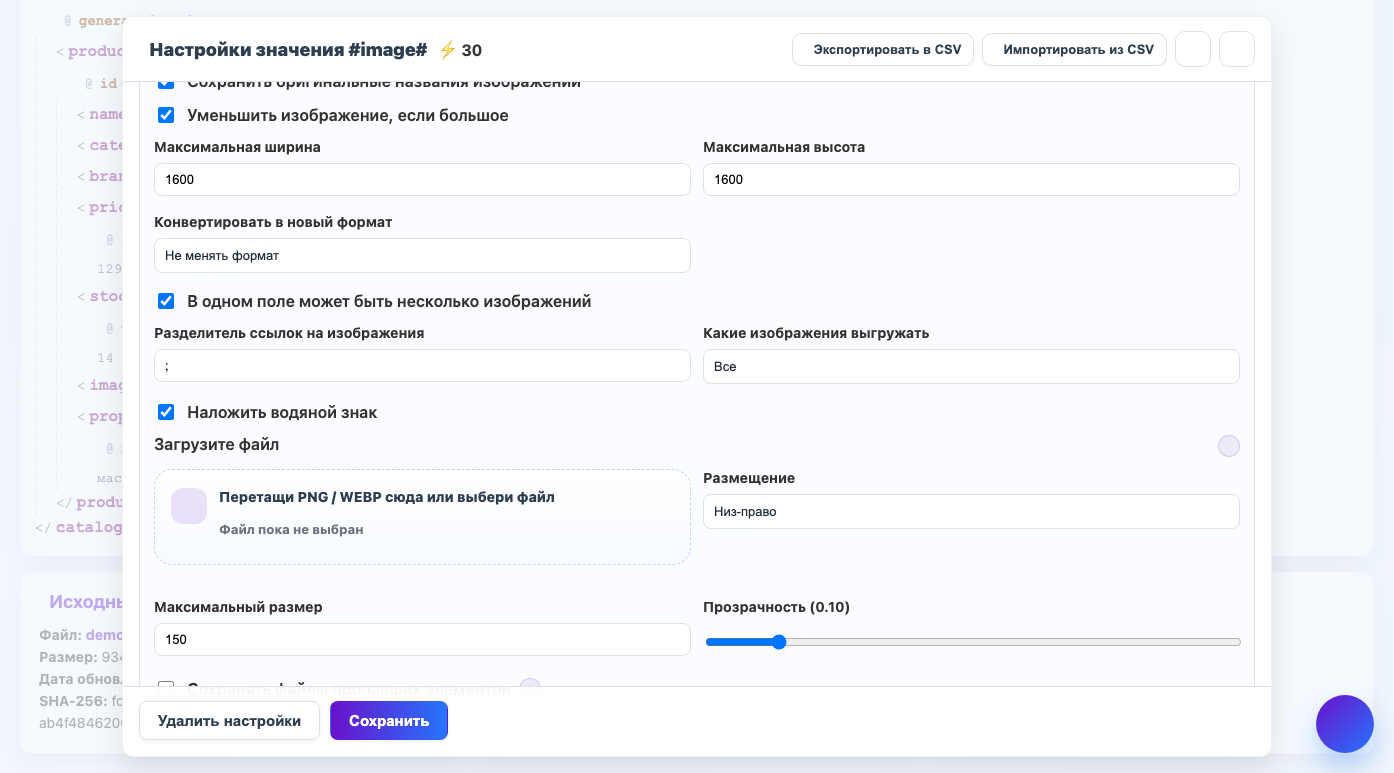Click the 'Настройки значения #image#' title
1394x773 pixels.
click(x=288, y=50)
